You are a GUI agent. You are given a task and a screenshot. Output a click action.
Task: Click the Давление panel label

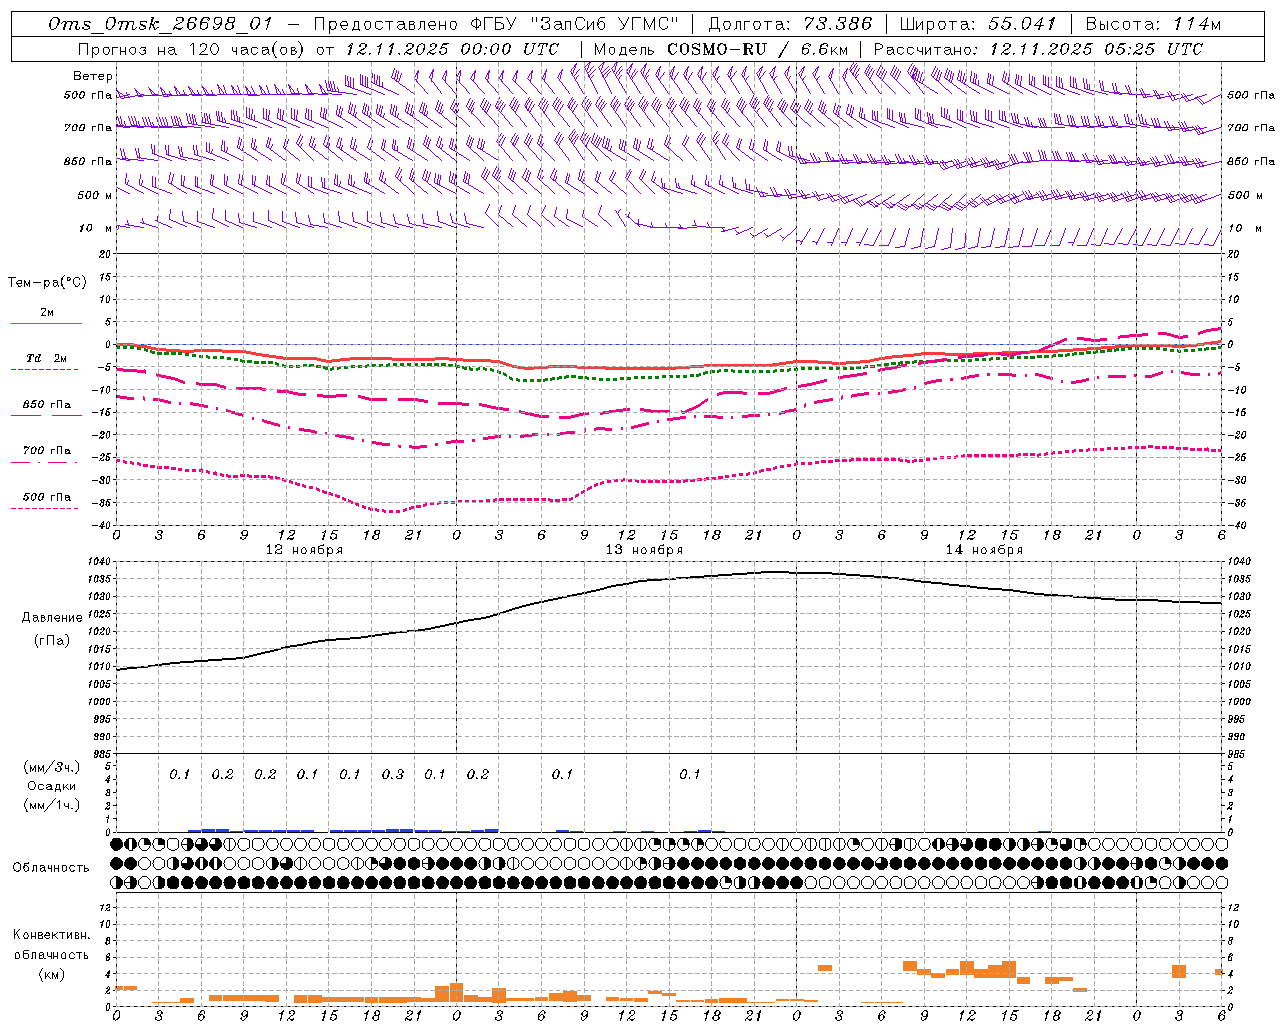point(52,618)
